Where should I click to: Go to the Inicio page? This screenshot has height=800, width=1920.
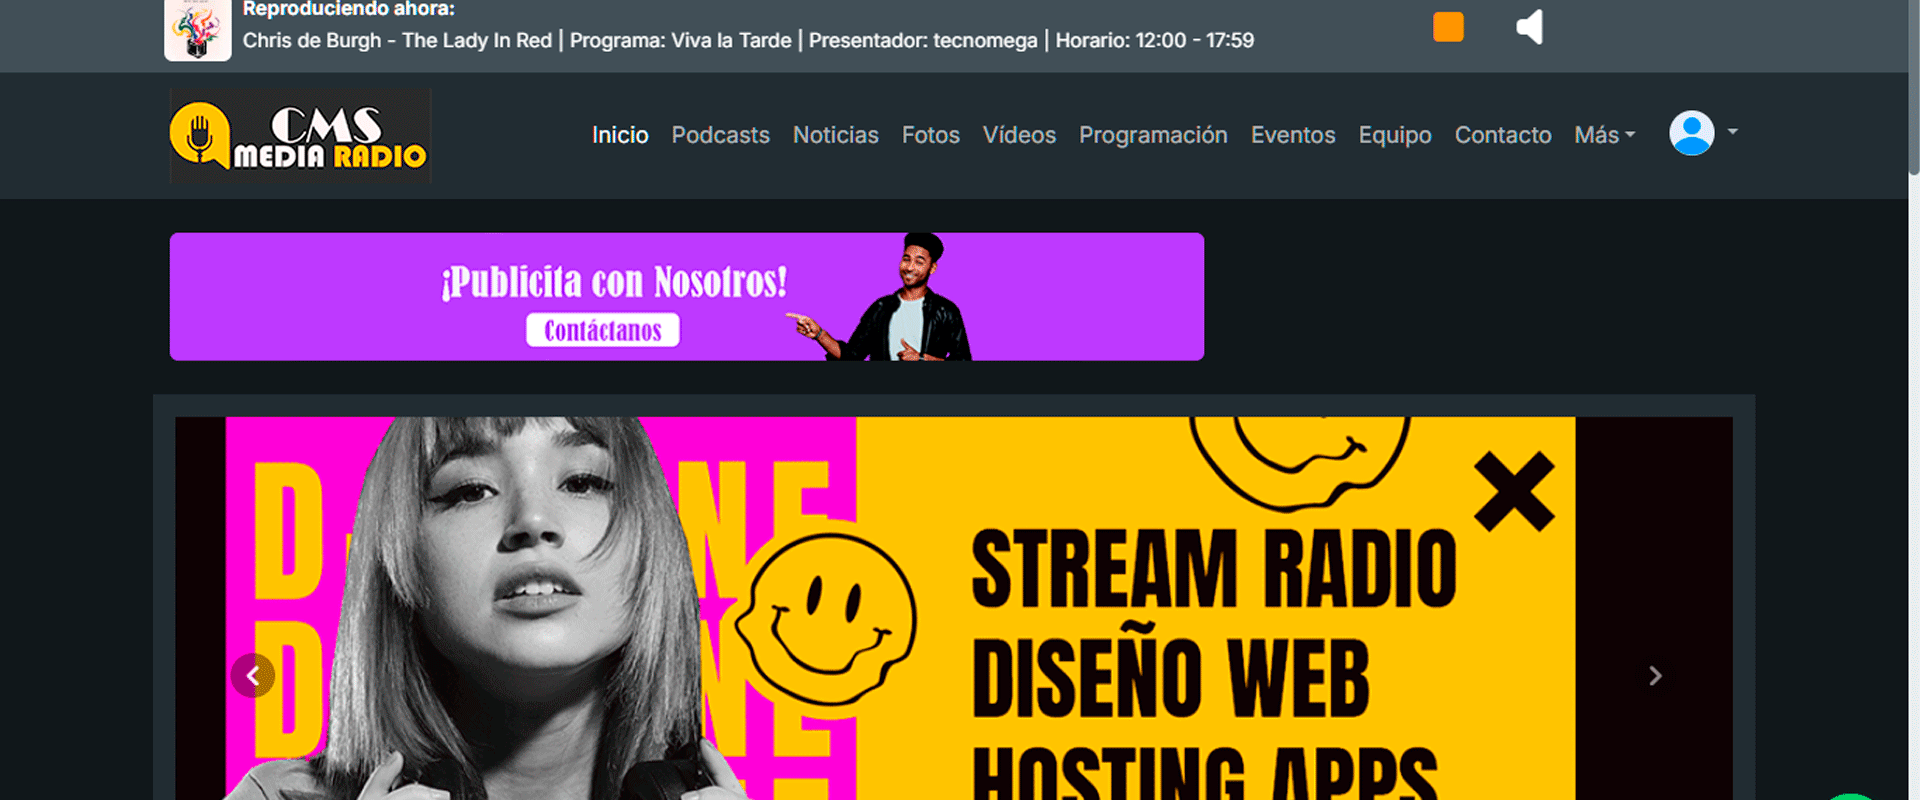click(x=620, y=135)
